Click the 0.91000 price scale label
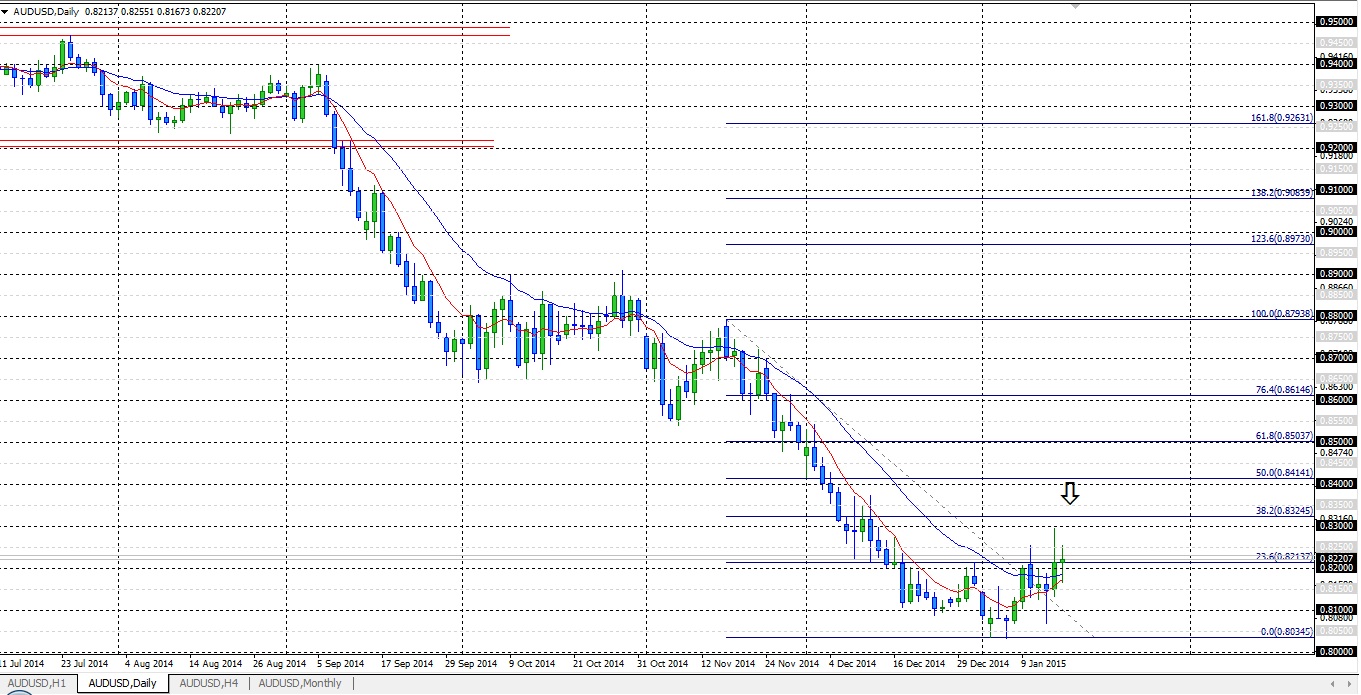Screen dimensions: 1361x695 1337,189
